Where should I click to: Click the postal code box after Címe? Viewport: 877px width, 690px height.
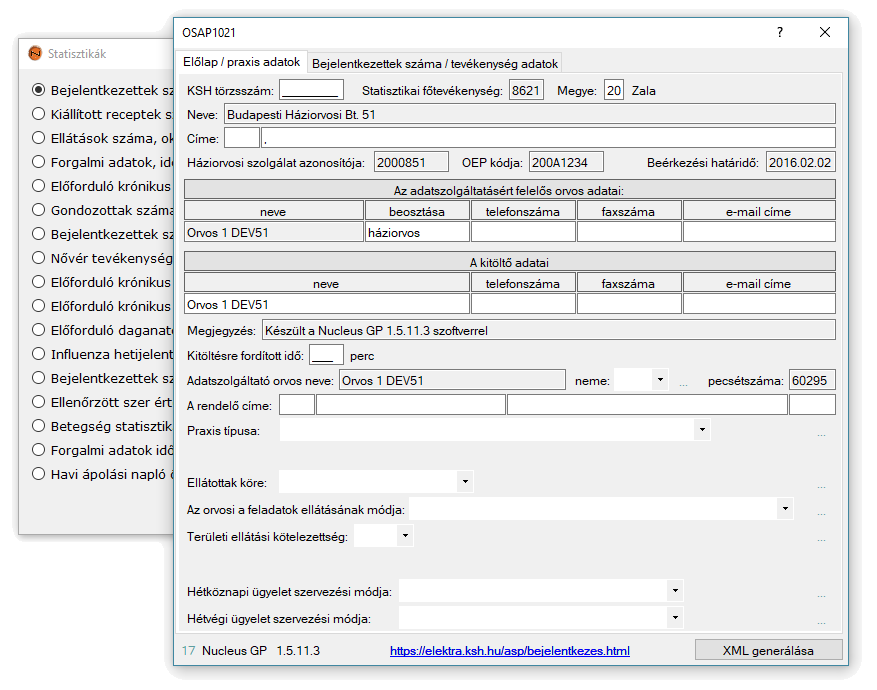tap(242, 138)
